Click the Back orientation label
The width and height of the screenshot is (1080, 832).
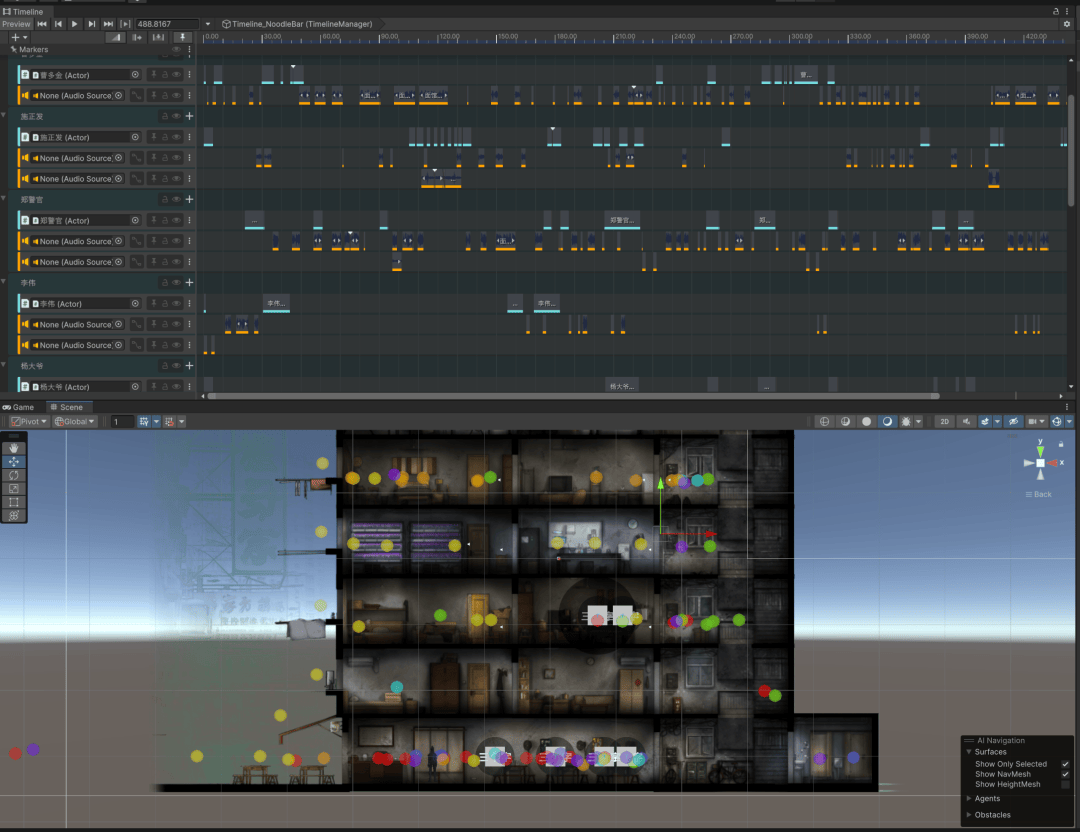click(1042, 495)
